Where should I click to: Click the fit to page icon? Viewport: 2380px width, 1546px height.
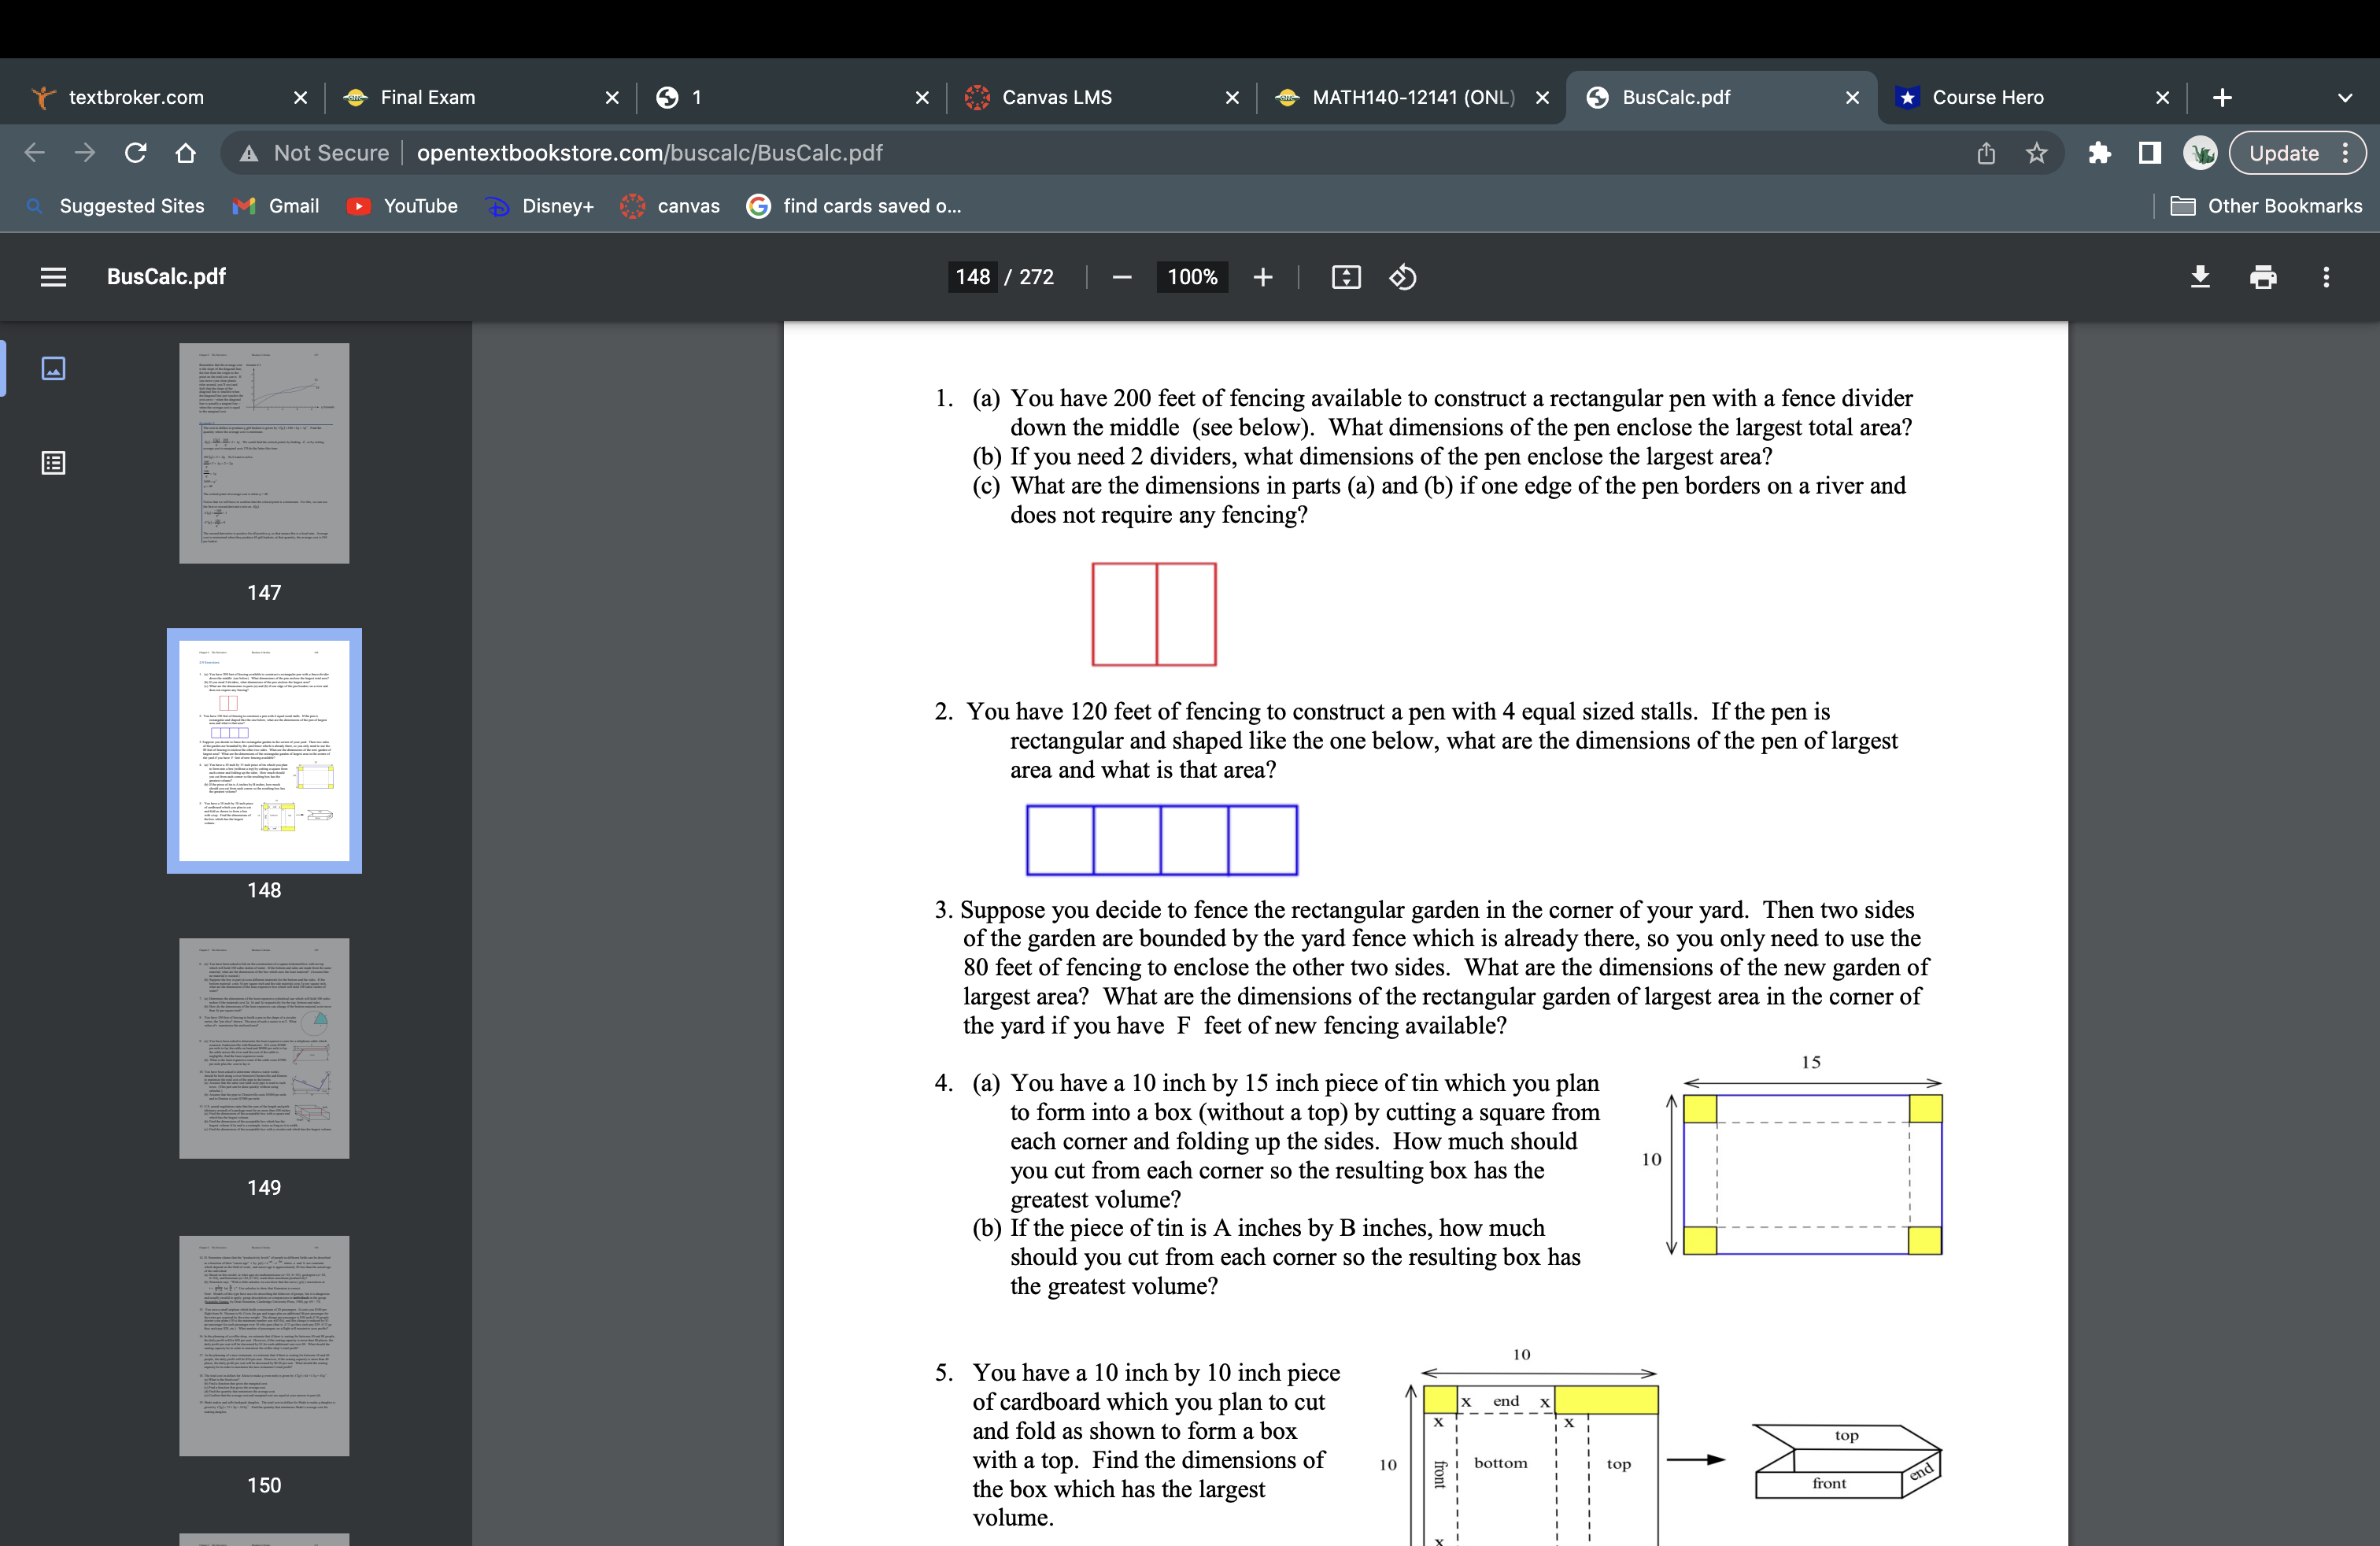click(x=1346, y=277)
